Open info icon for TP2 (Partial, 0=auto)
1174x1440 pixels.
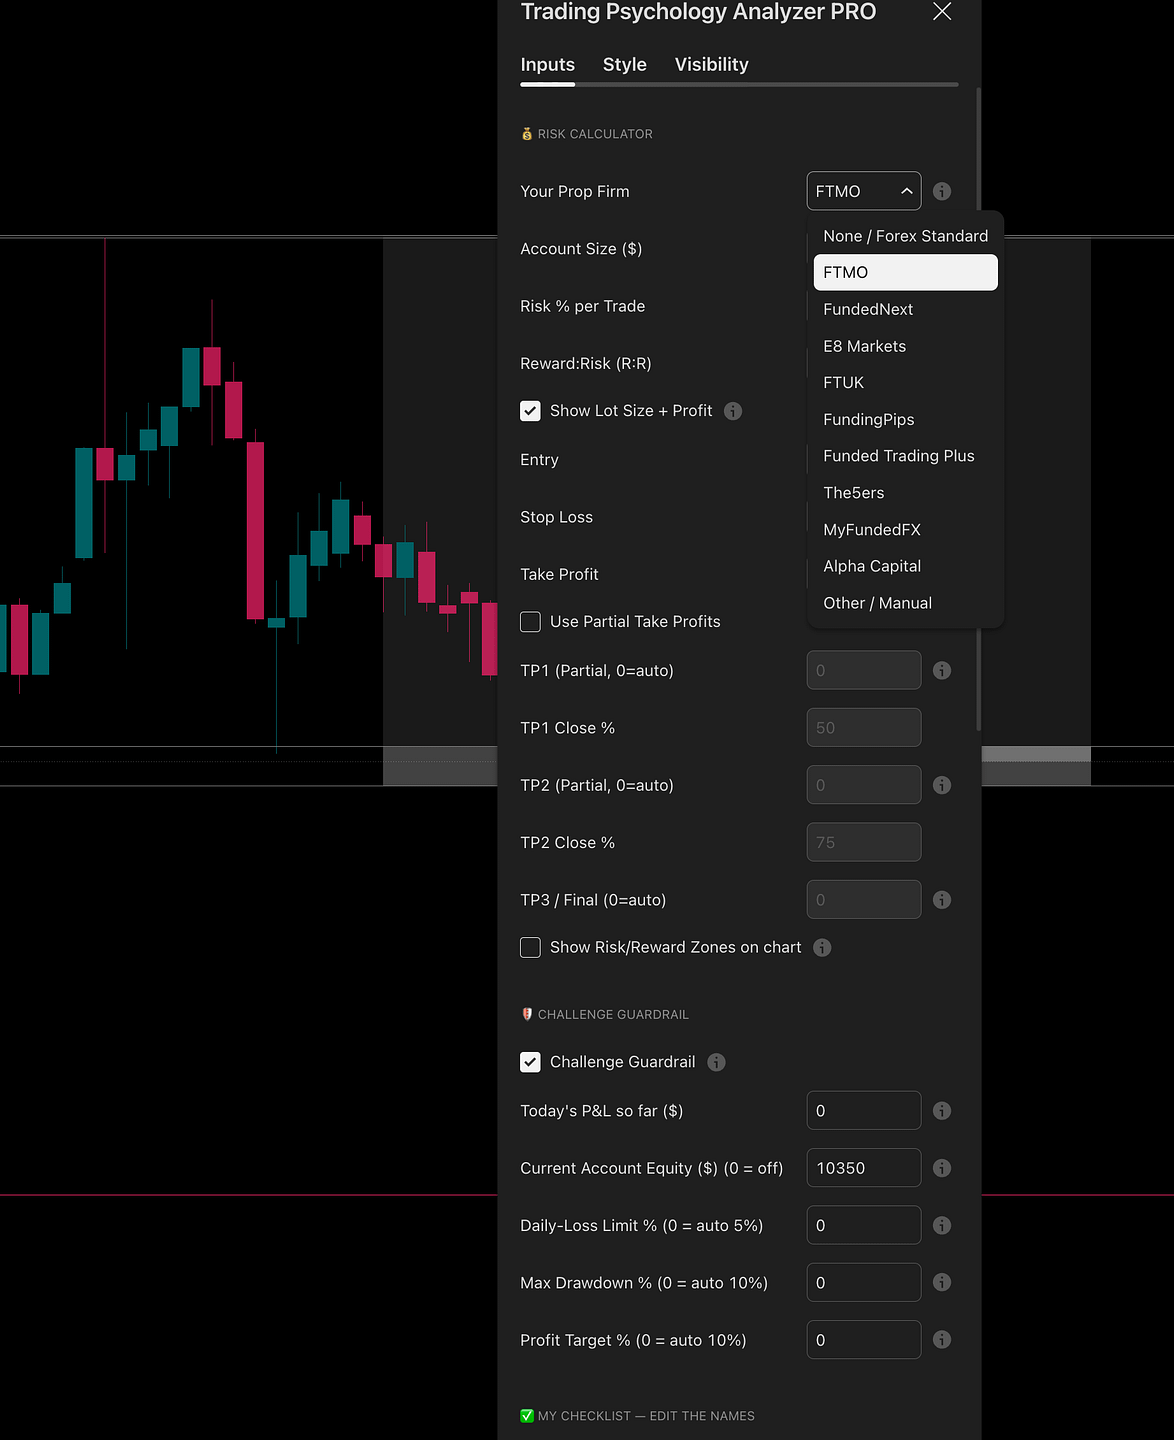(x=942, y=785)
